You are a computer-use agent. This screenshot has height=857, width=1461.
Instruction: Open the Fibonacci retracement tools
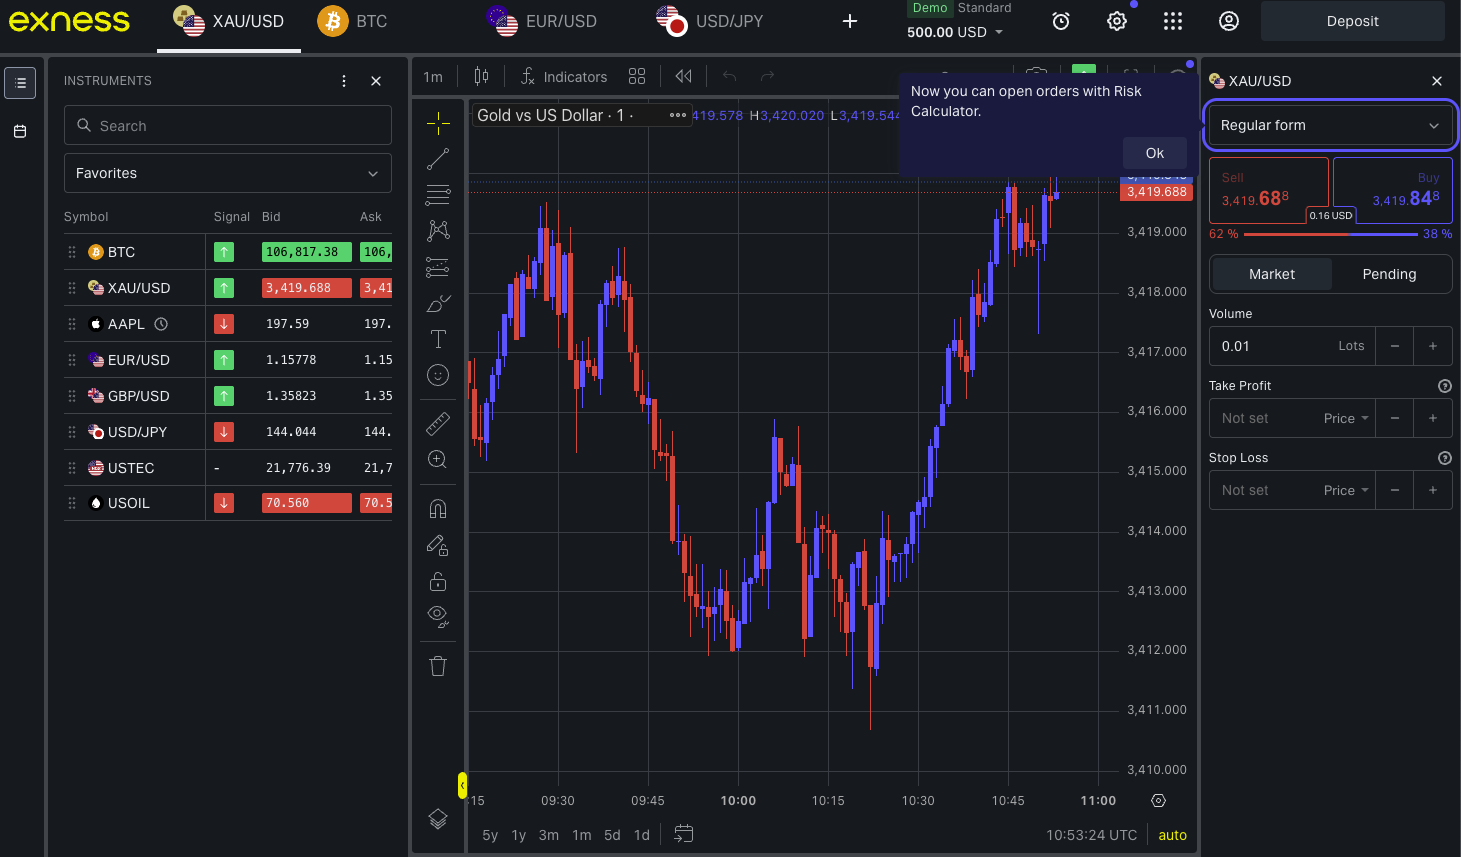point(438,195)
